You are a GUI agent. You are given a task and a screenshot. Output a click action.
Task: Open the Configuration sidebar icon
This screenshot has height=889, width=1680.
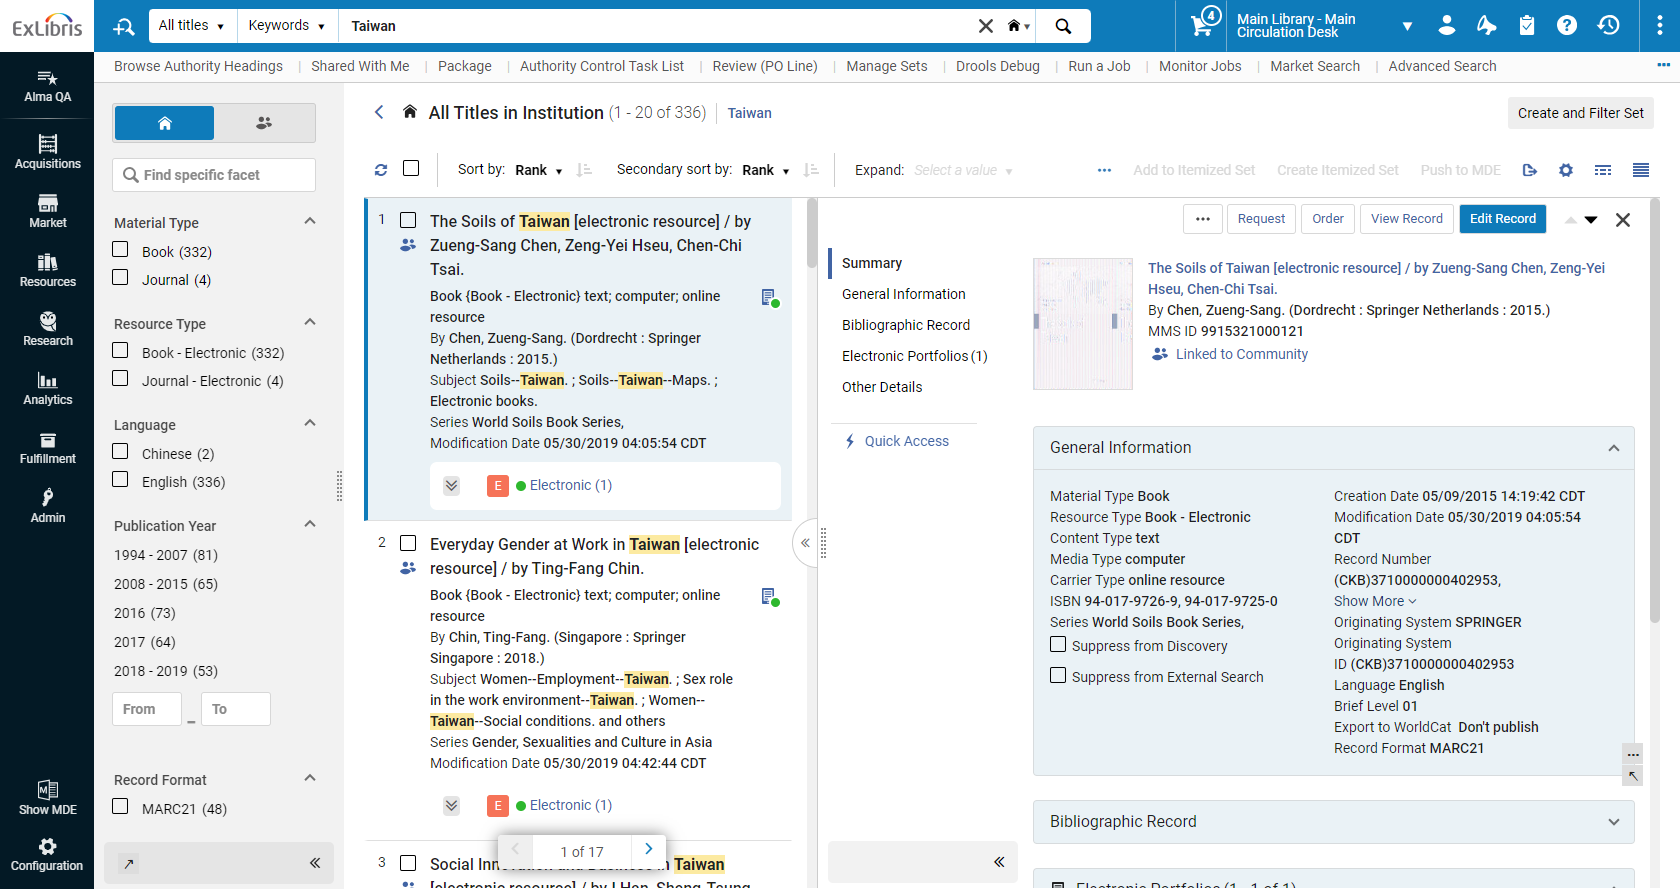(47, 854)
